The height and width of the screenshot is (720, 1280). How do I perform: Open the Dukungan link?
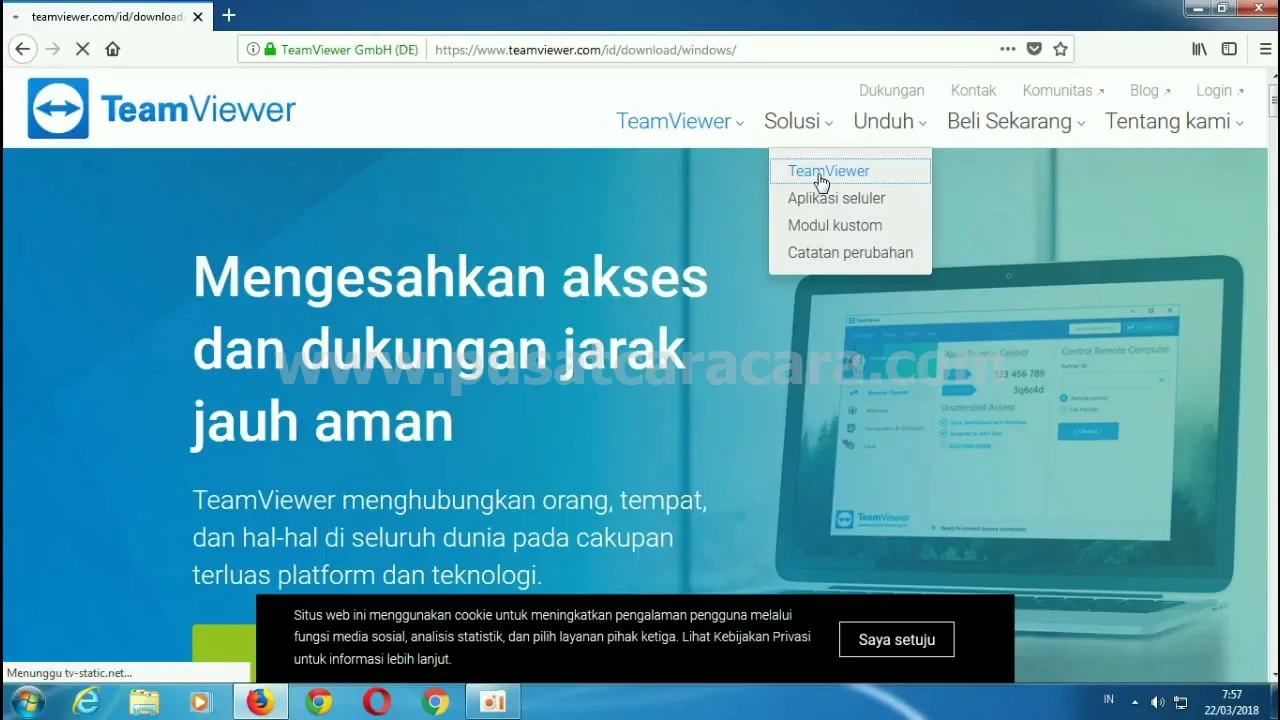click(891, 90)
